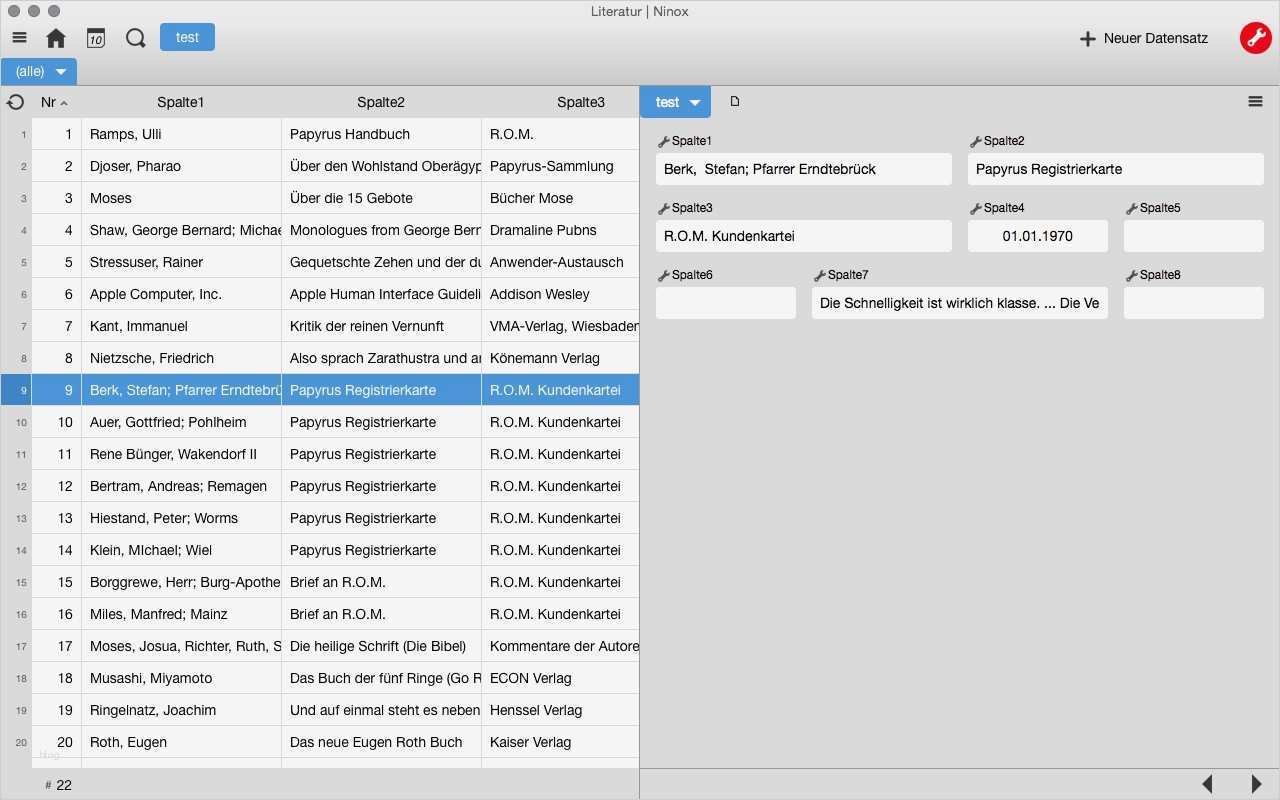
Task: Open the attachments page icon
Action: click(735, 101)
